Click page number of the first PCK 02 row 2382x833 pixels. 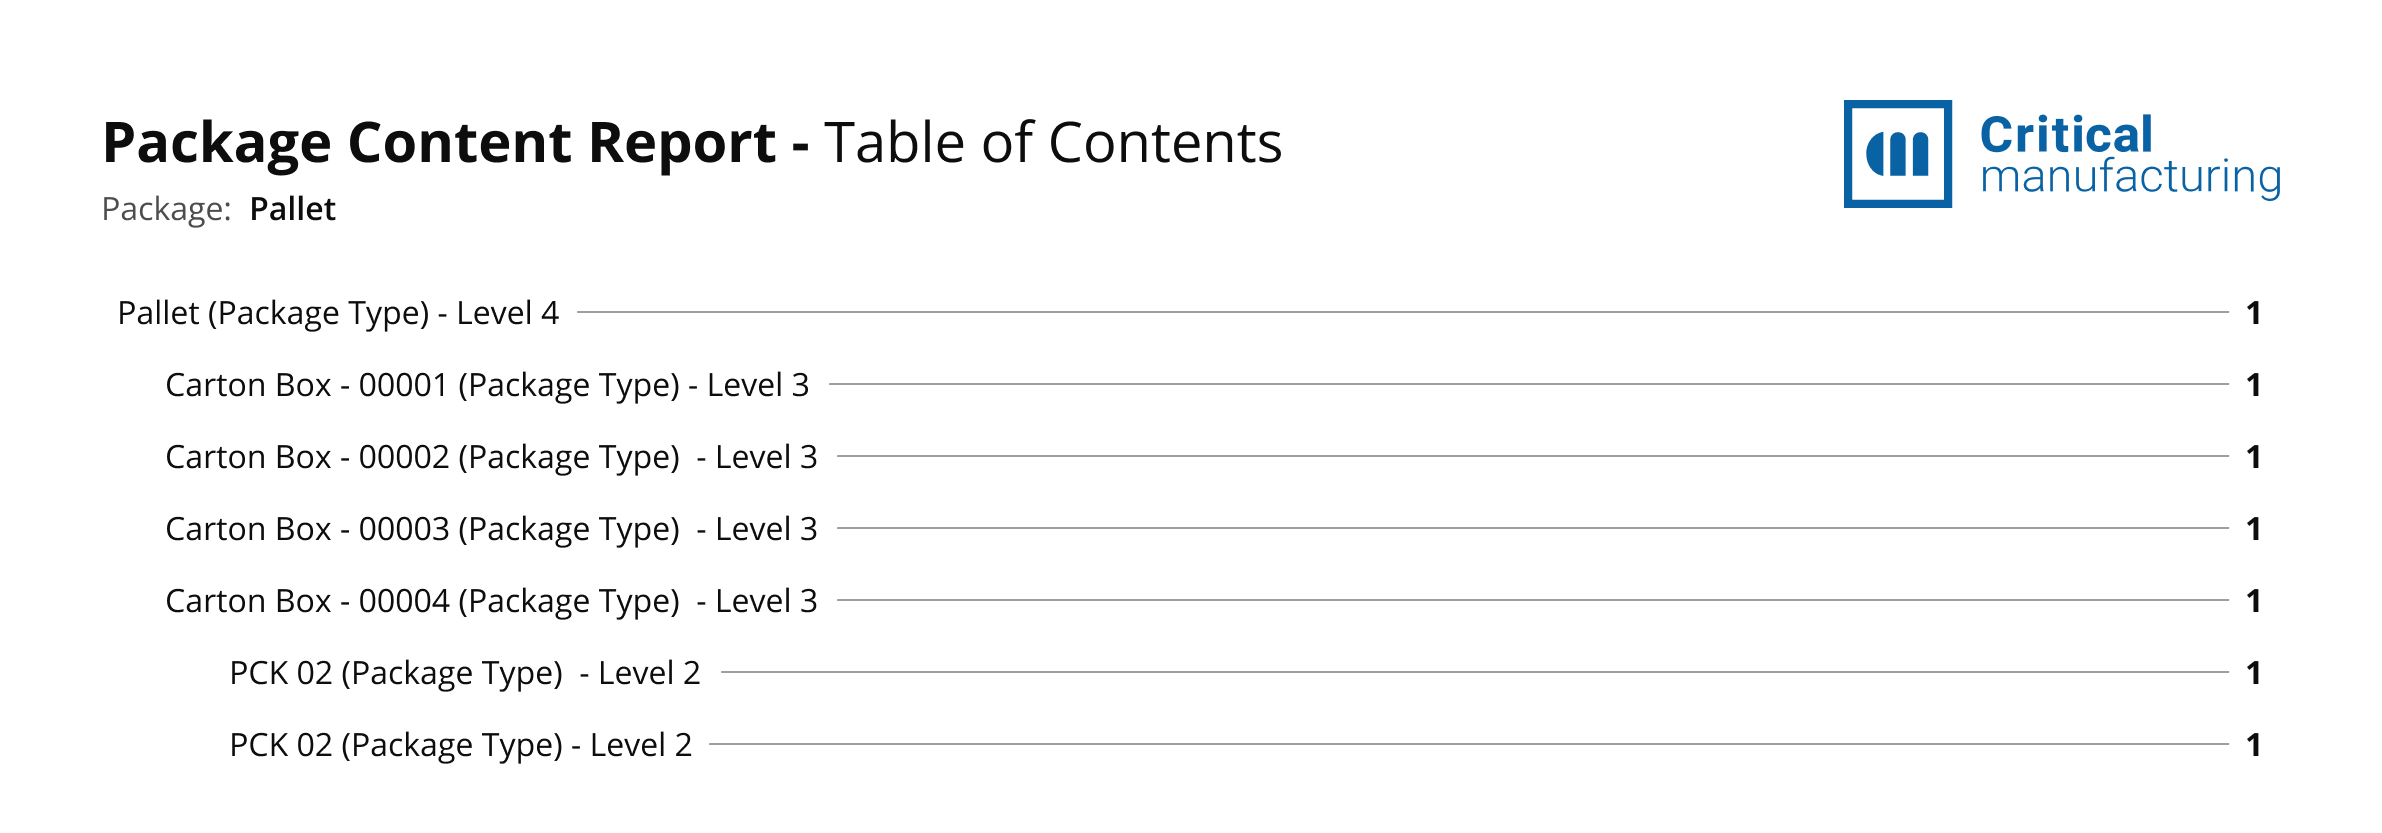(2253, 673)
